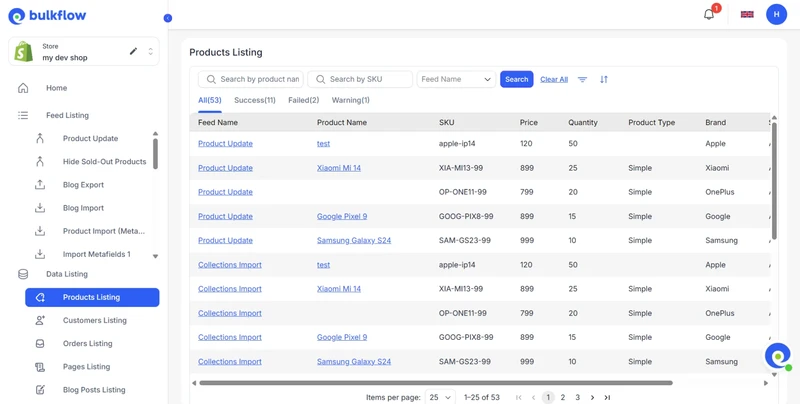The width and height of the screenshot is (800, 404).
Task: Open Product Import (Meta... feed
Action: pos(104,231)
